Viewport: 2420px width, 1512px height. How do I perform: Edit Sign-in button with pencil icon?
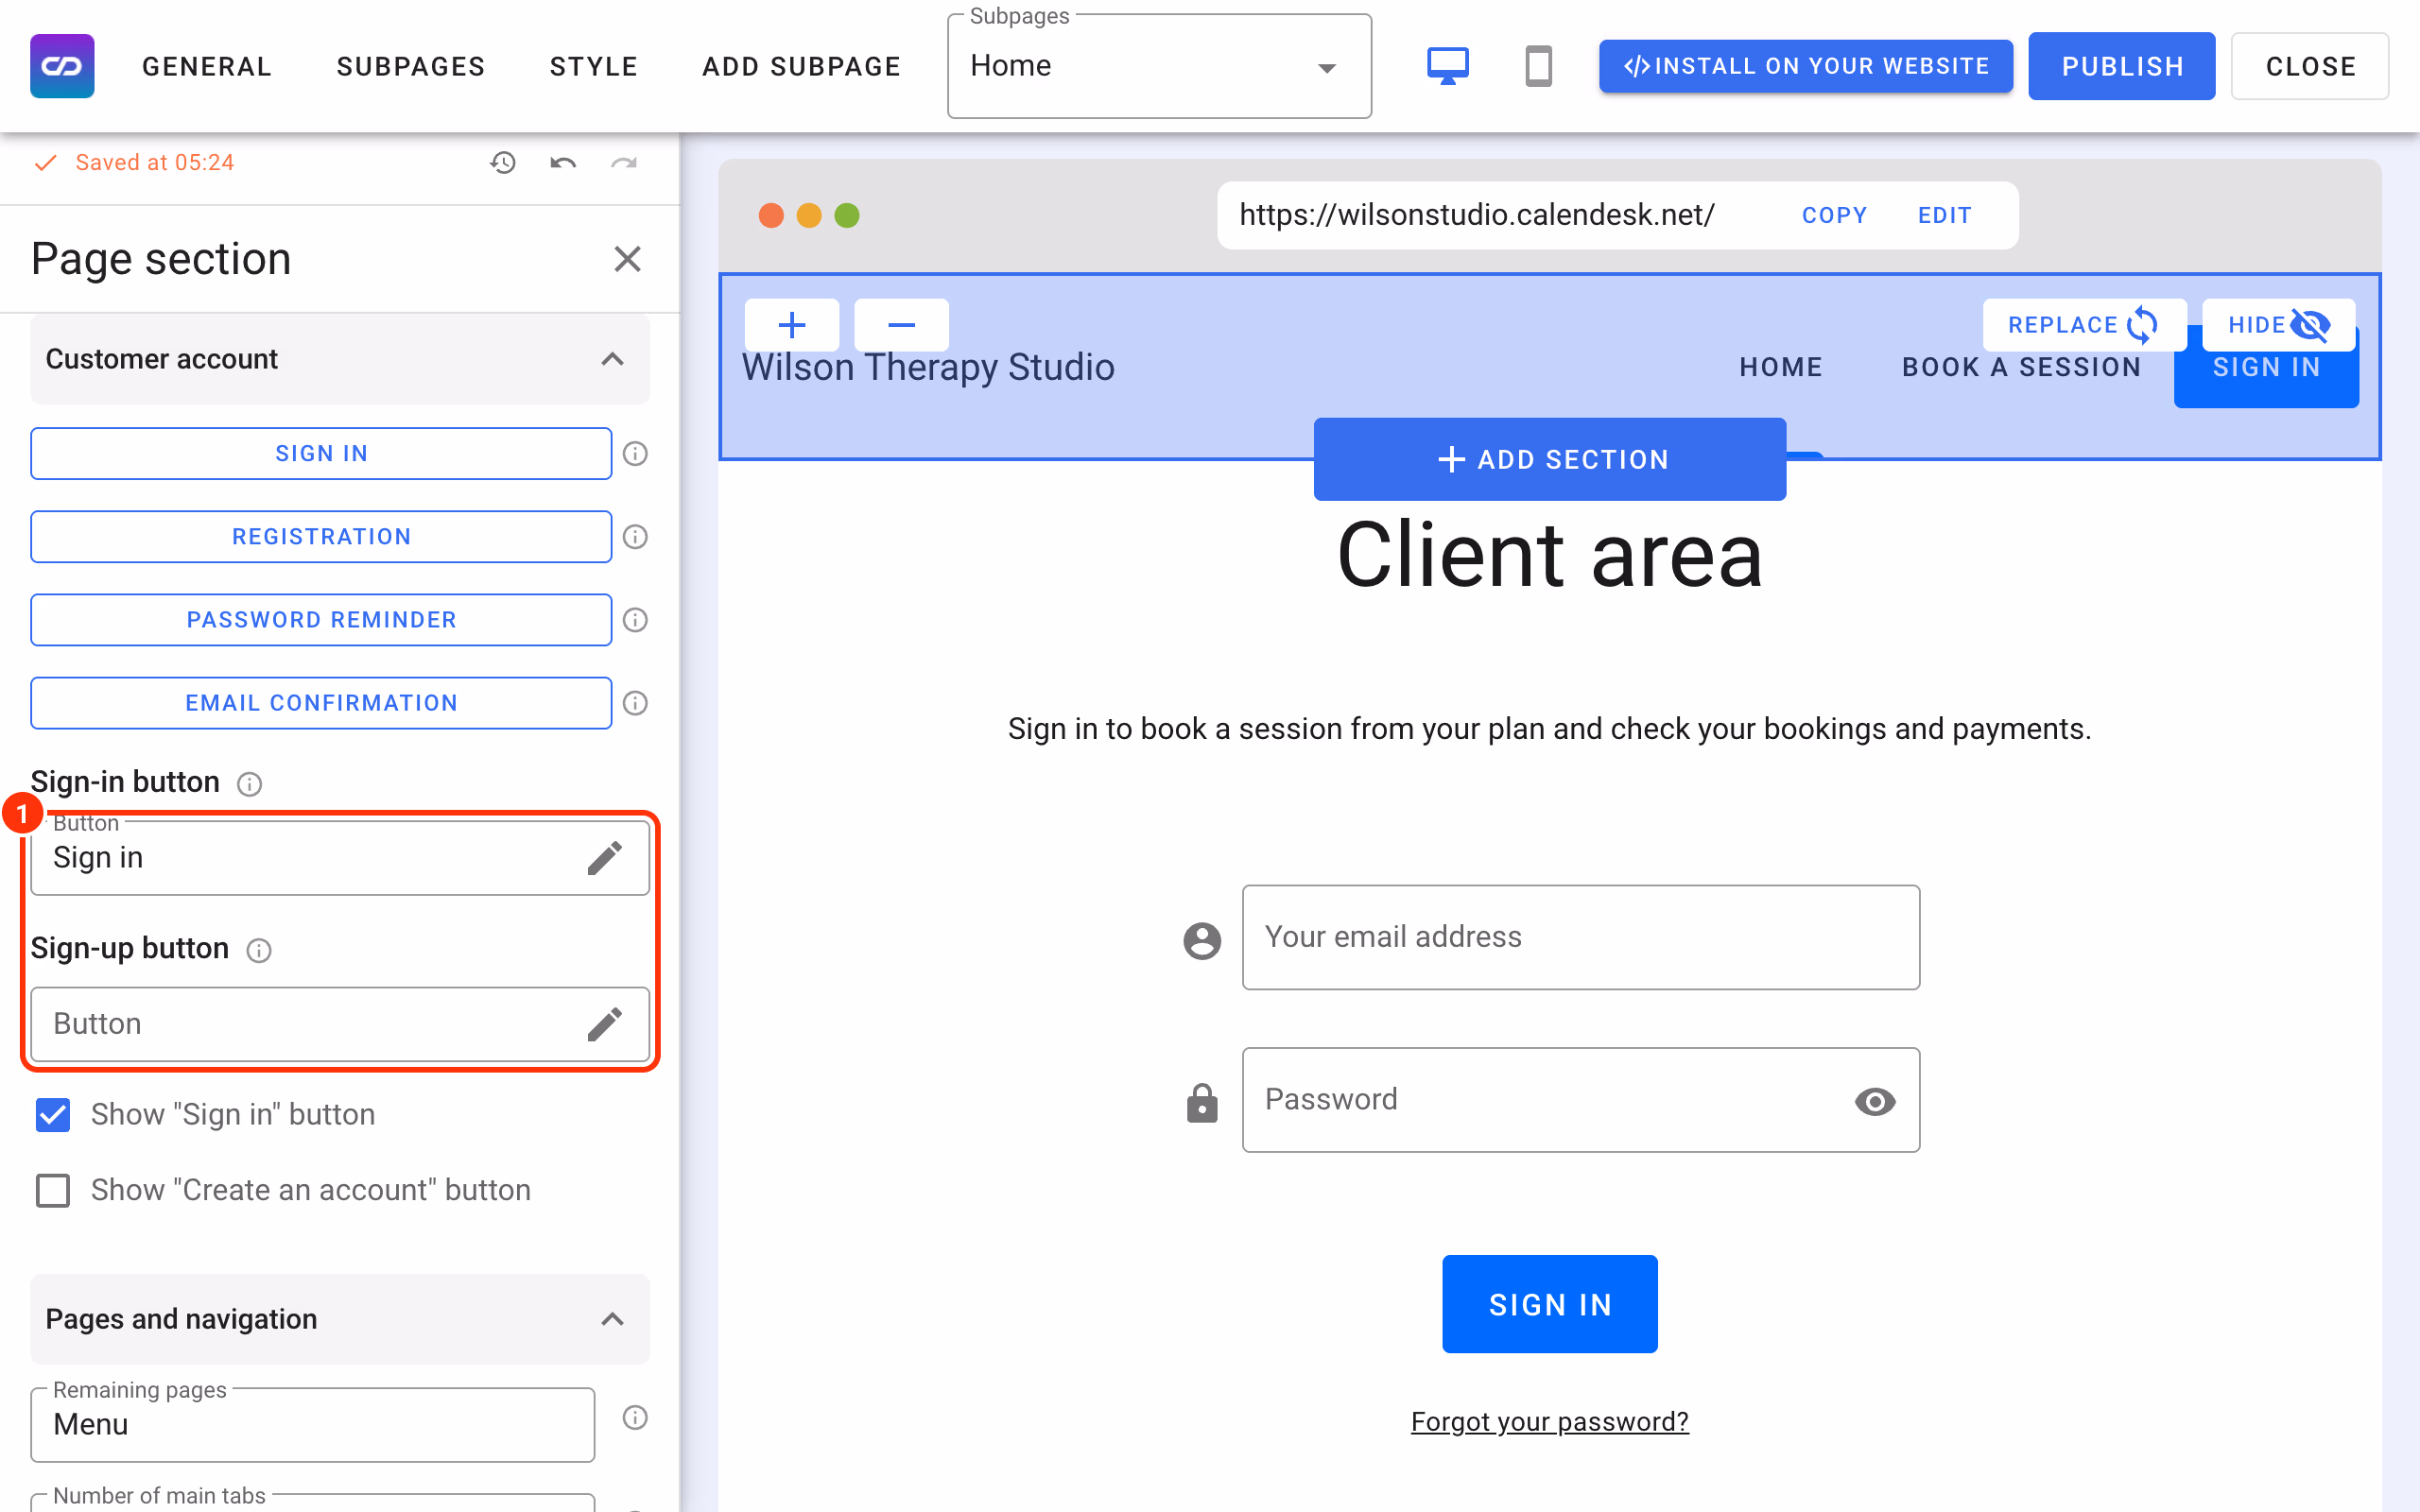[604, 858]
